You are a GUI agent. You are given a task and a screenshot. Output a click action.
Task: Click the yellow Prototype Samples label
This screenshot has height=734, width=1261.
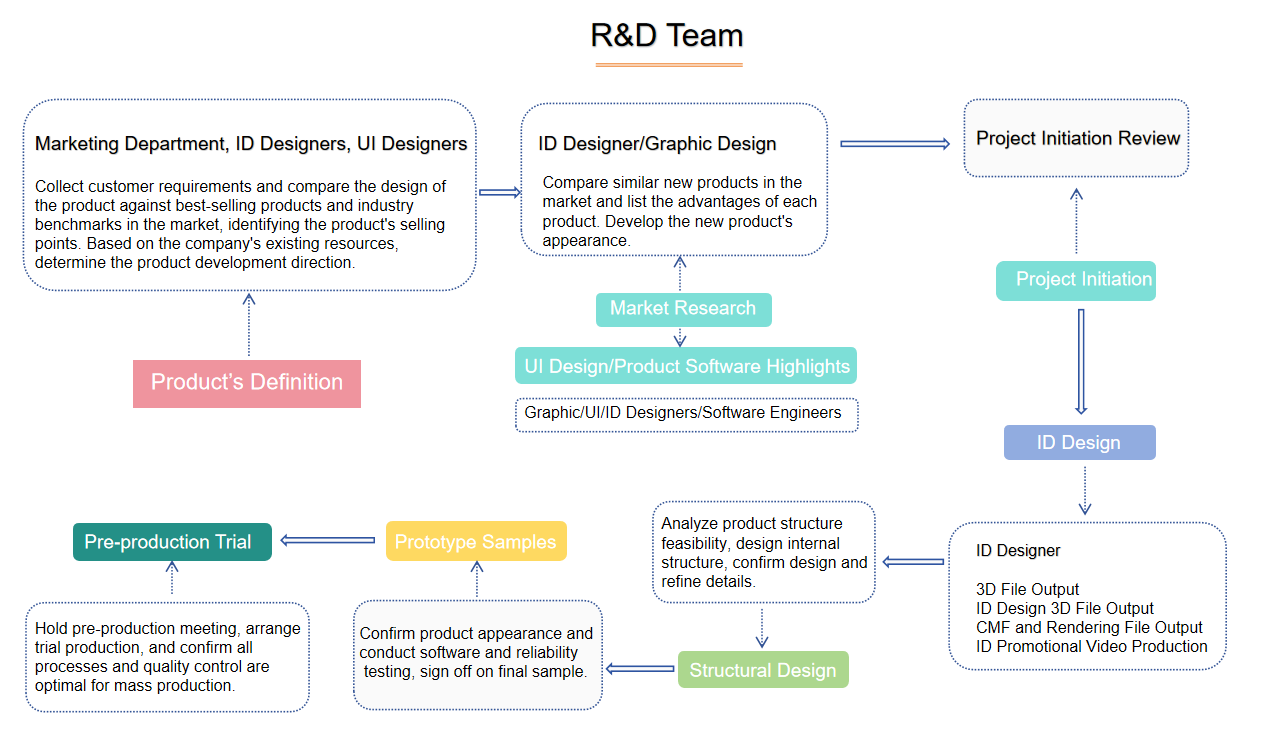click(476, 542)
